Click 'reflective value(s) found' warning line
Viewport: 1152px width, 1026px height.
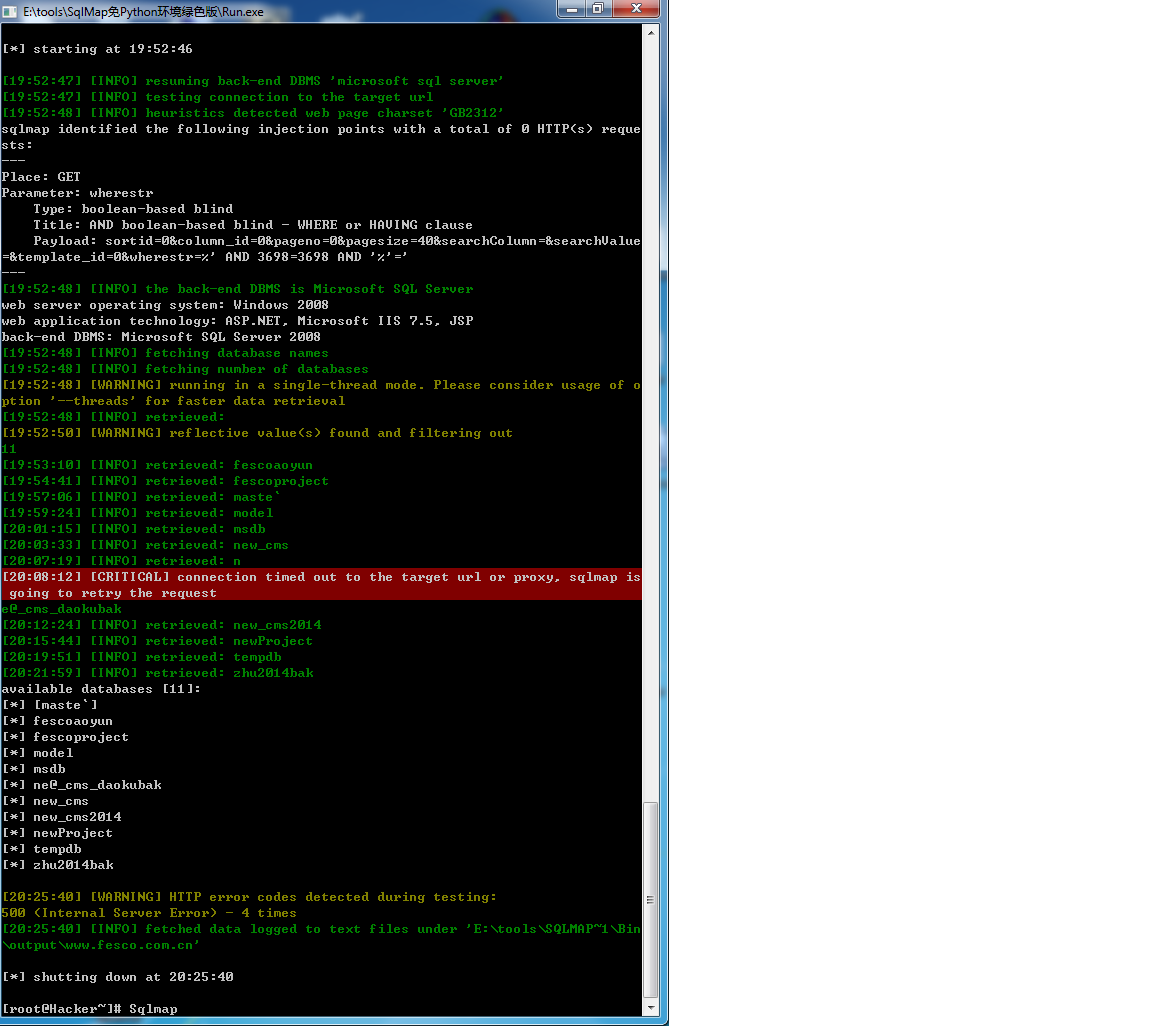point(257,434)
